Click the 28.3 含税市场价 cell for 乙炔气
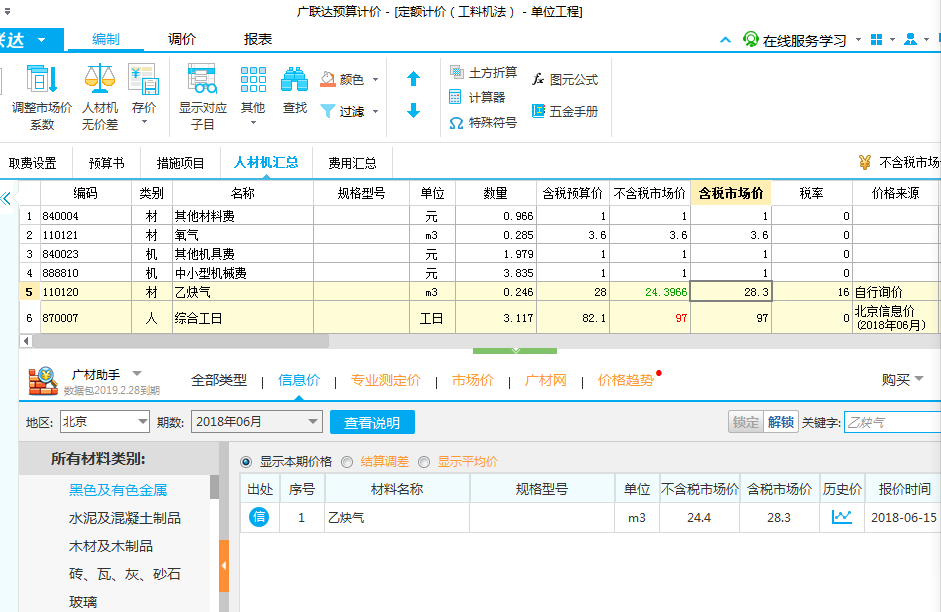Screen dimensions: 941x612 (x=731, y=292)
